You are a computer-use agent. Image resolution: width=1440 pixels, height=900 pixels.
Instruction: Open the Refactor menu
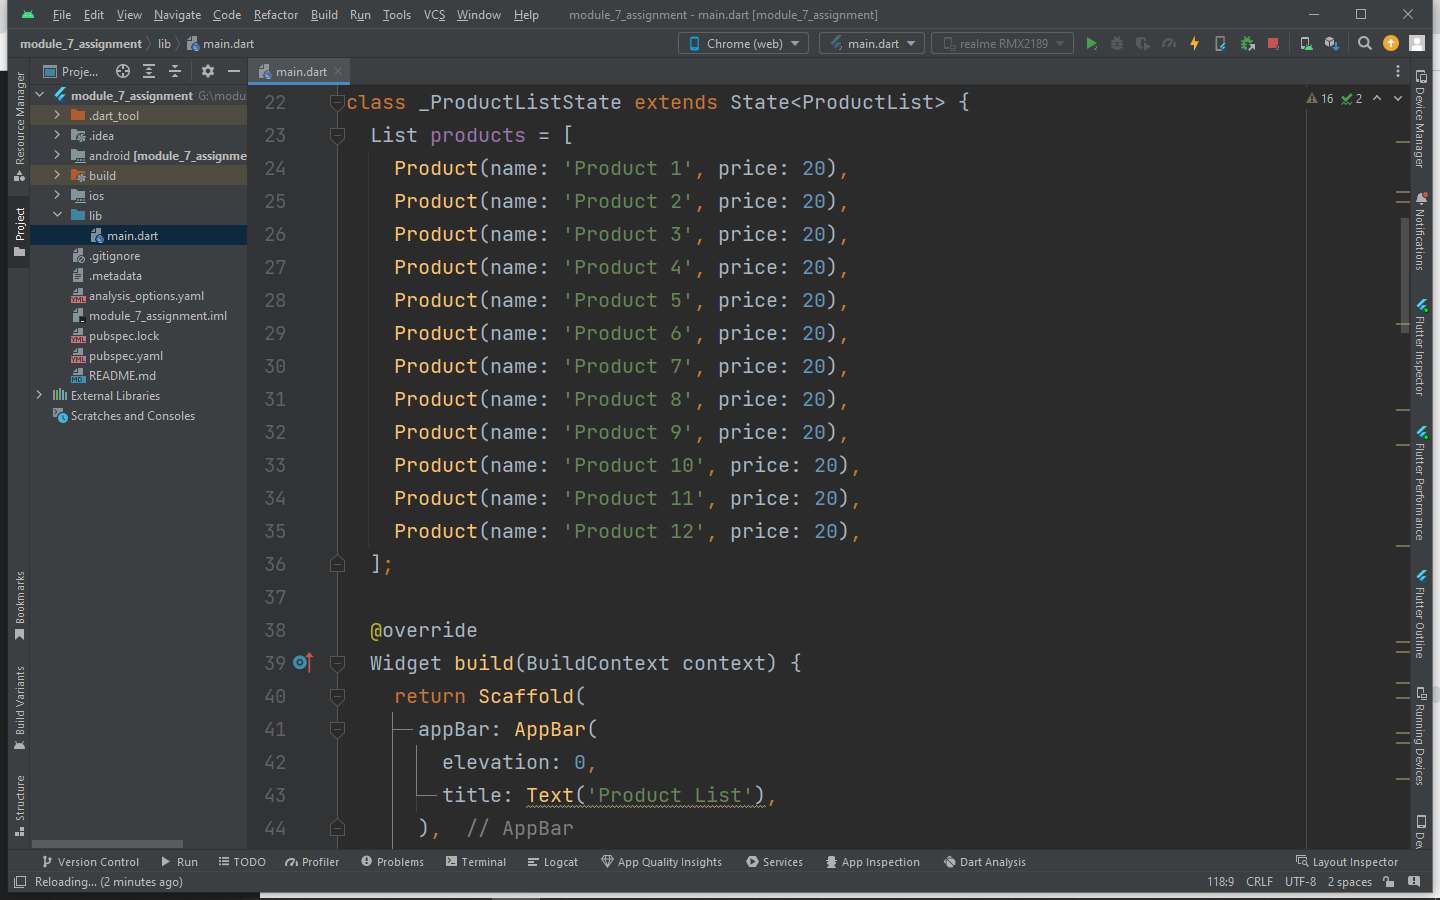(x=275, y=14)
